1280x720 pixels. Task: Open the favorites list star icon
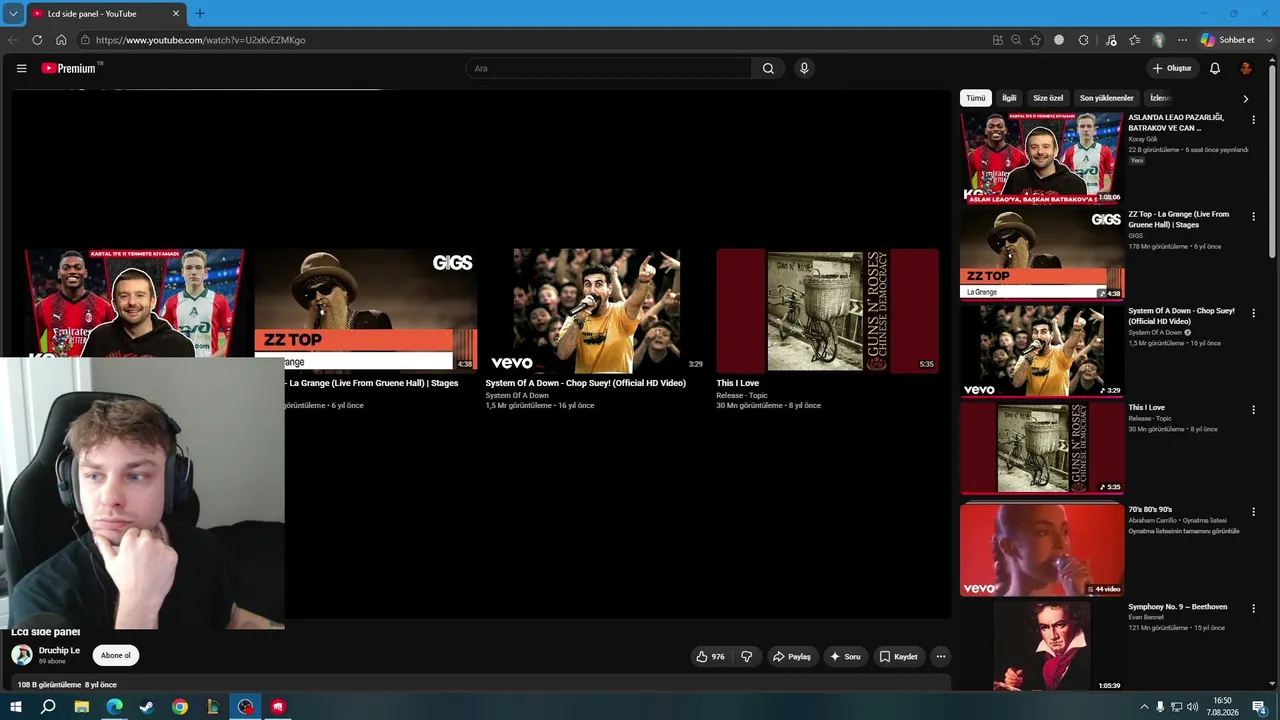1134,40
